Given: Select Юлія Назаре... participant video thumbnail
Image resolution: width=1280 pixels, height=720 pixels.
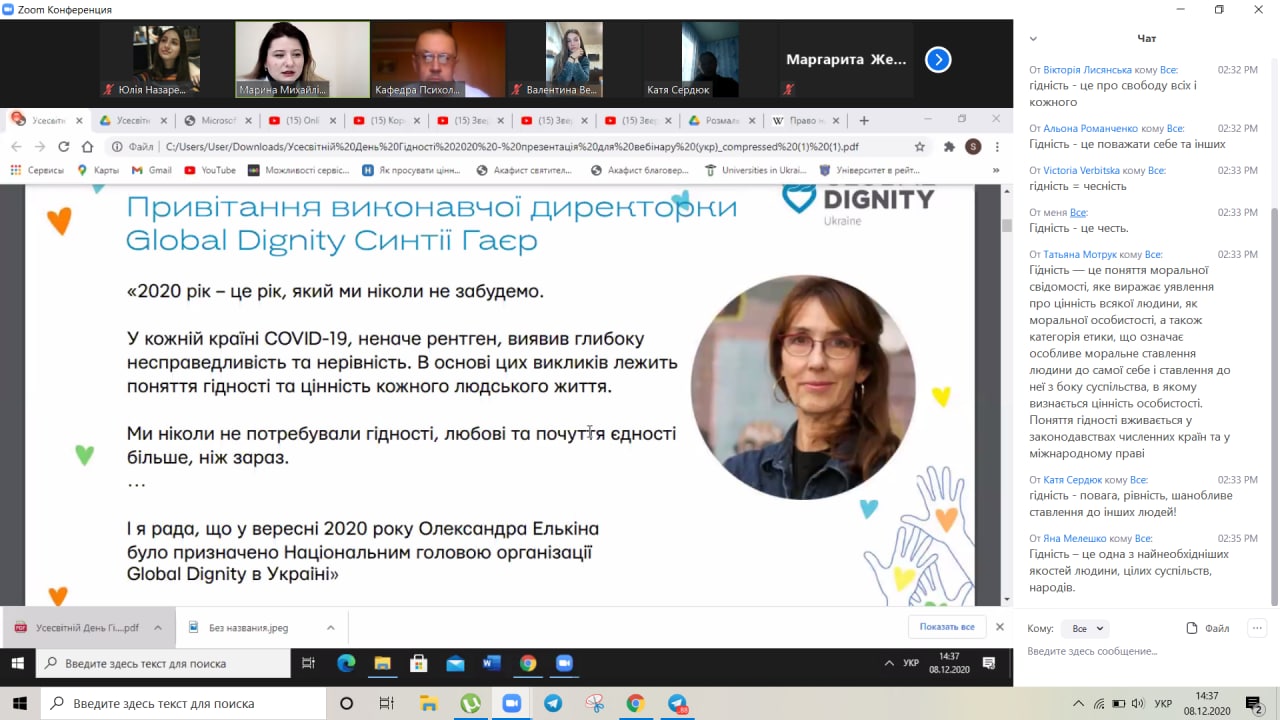Looking at the screenshot, I should pos(165,60).
